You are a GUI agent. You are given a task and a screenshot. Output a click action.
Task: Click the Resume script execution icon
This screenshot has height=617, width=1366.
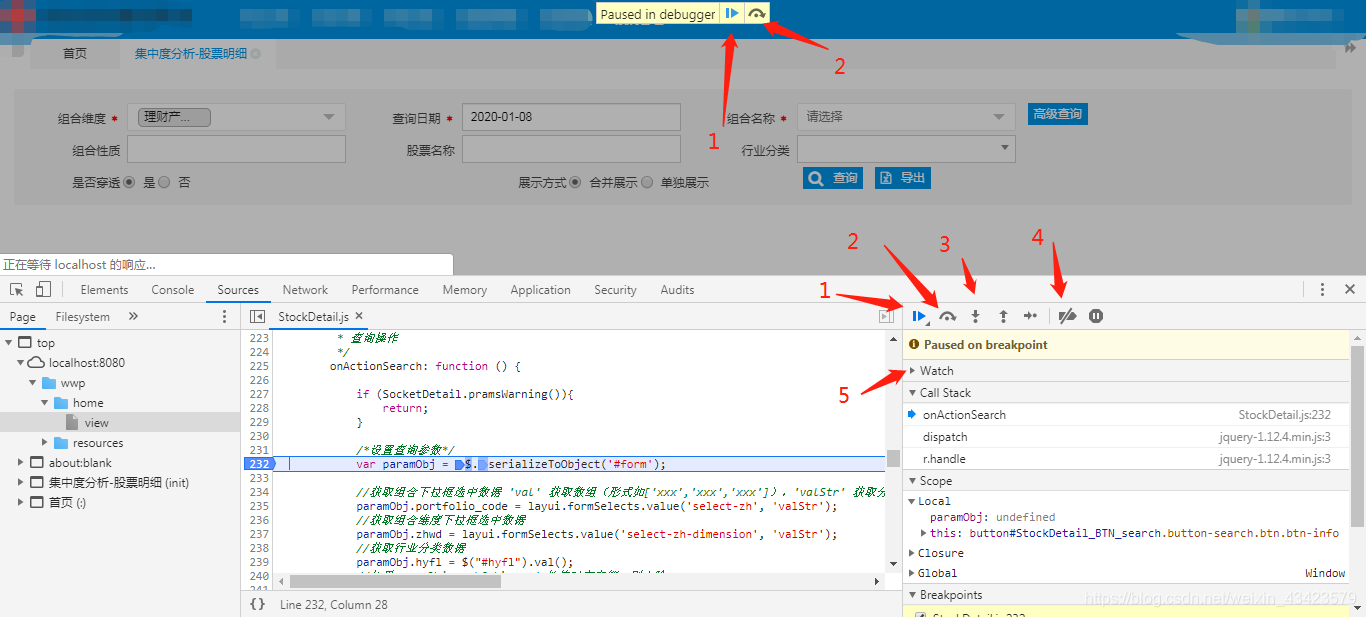click(919, 316)
